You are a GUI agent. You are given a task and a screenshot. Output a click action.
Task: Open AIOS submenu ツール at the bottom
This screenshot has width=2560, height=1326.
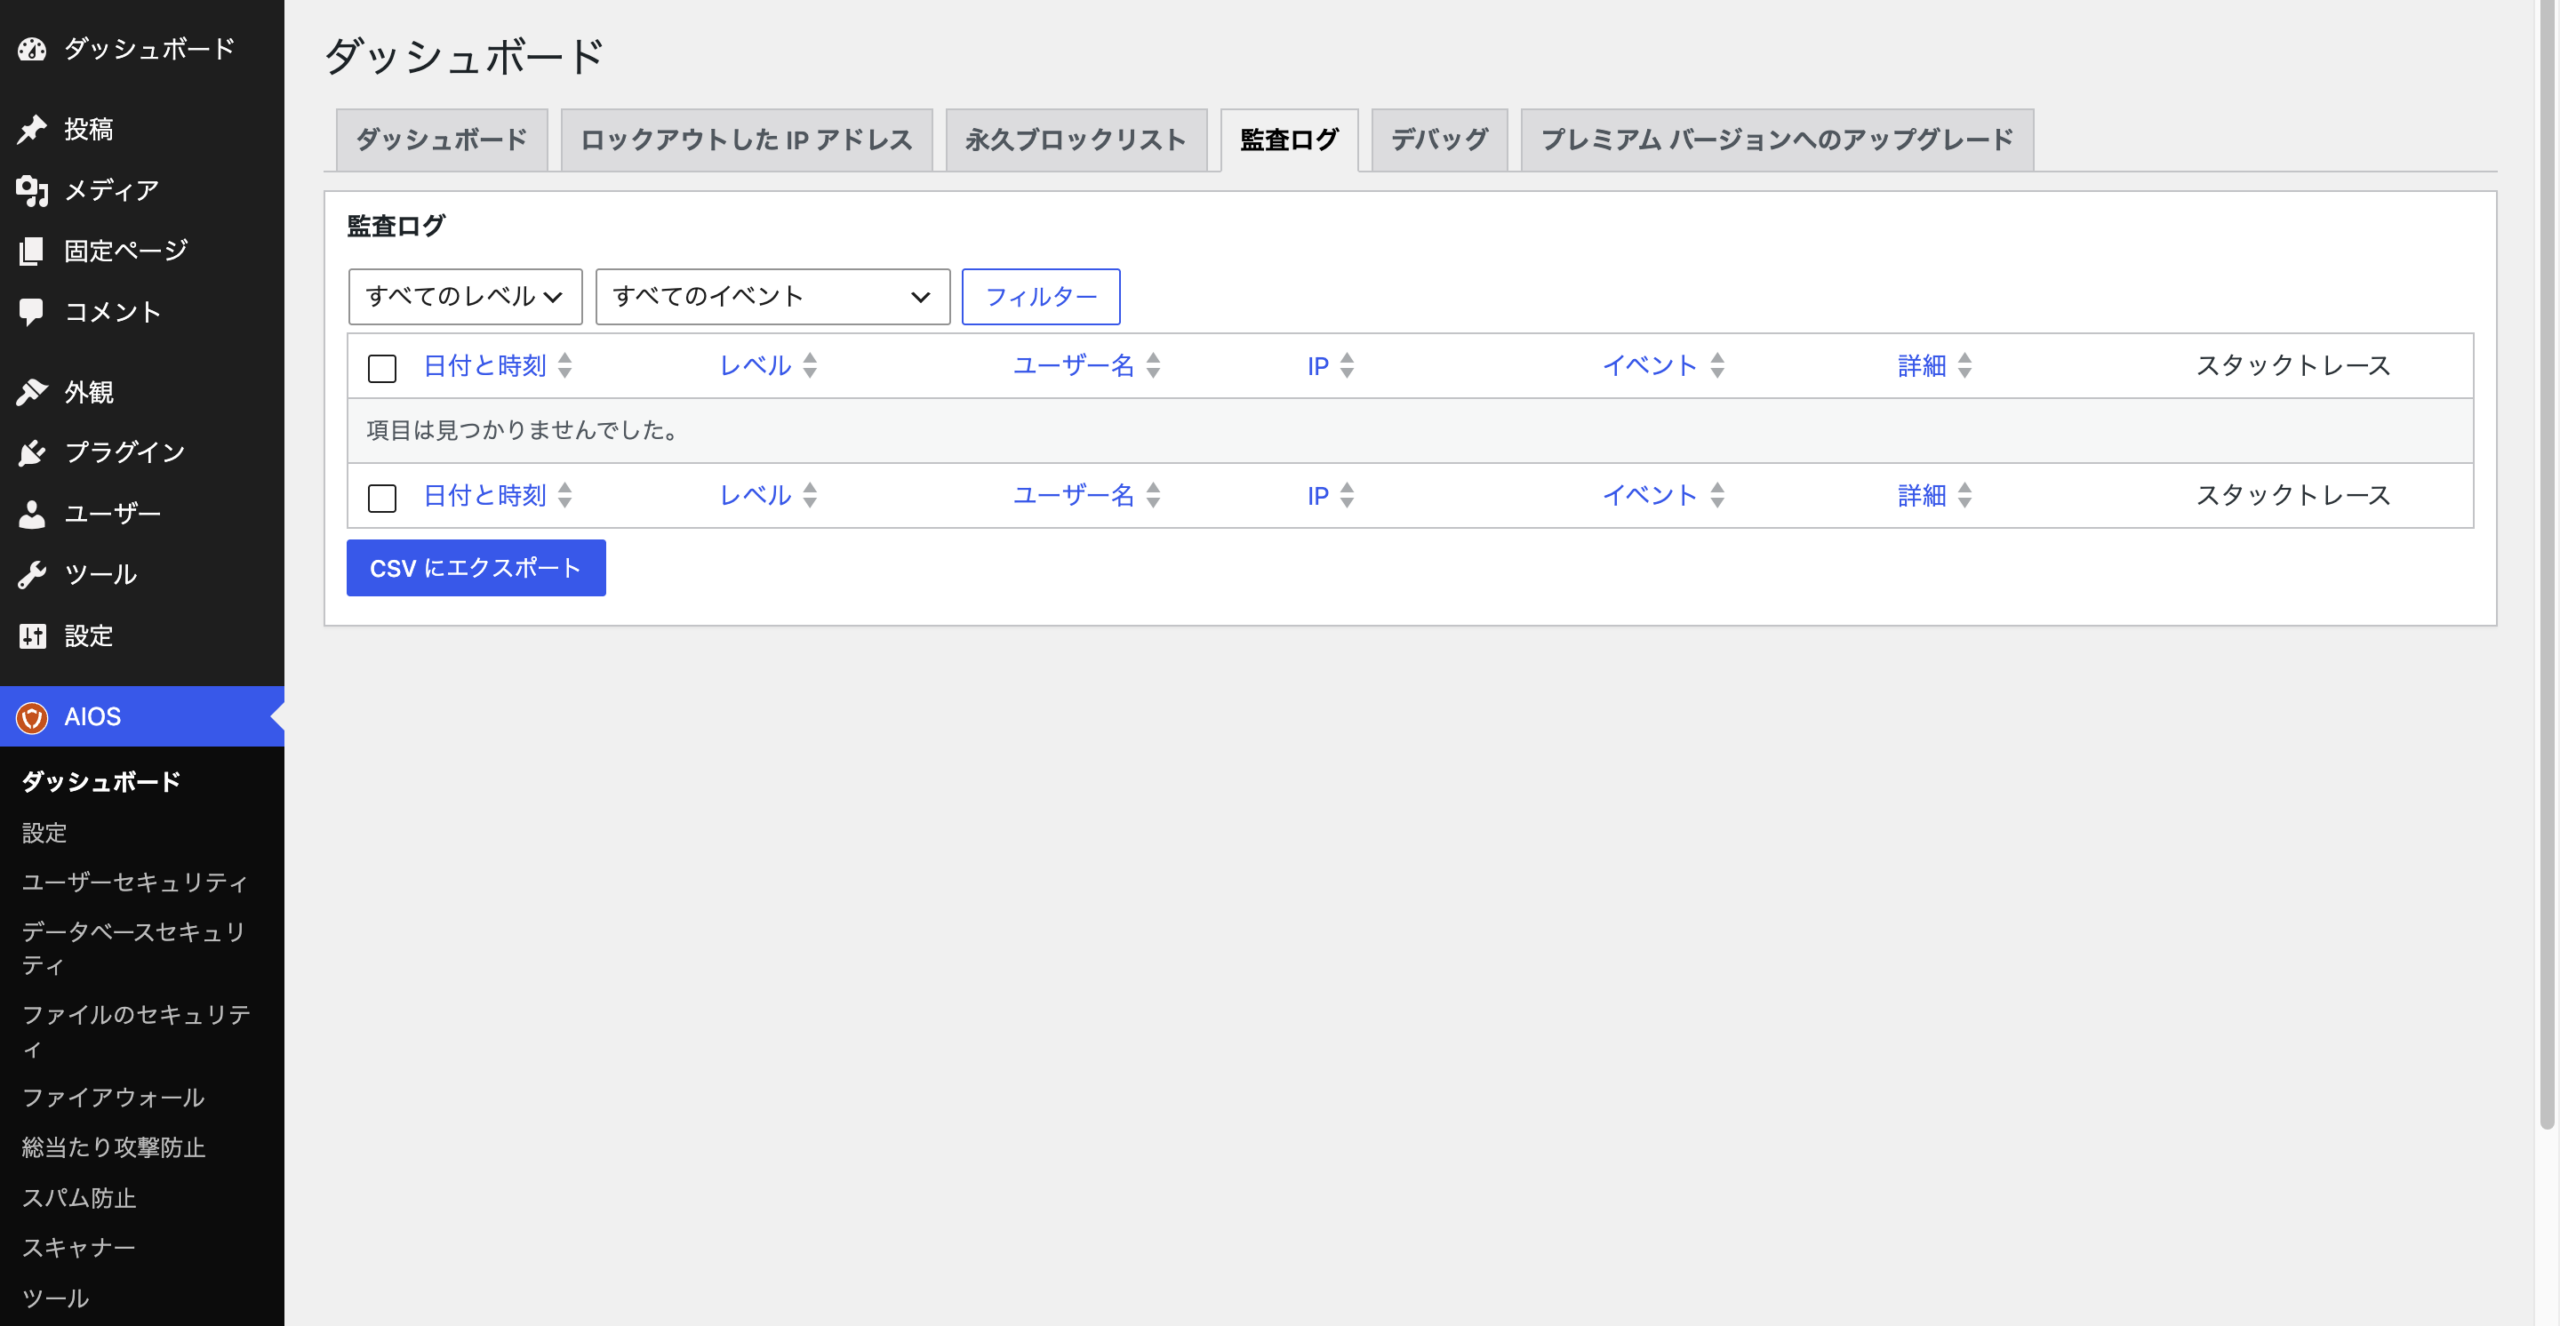(56, 1298)
